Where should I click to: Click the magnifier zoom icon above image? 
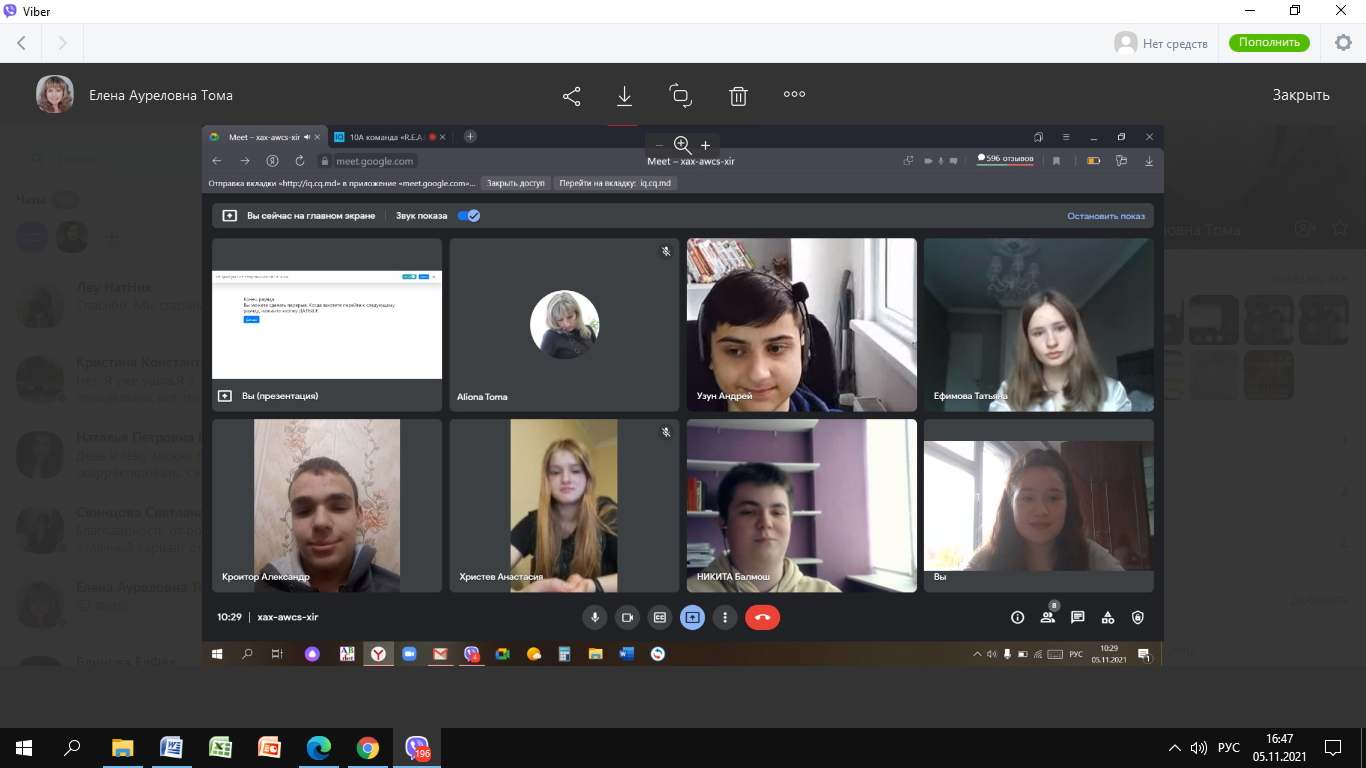point(682,146)
